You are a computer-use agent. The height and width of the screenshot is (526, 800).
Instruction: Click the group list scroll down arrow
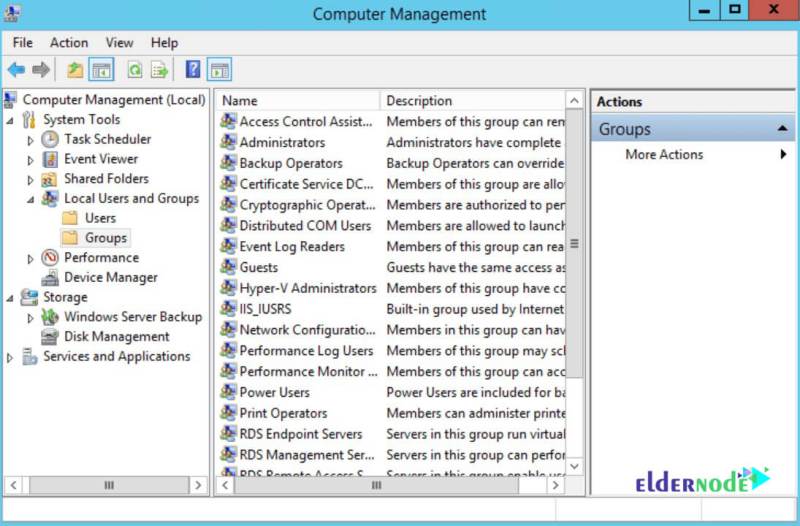pyautogui.click(x=574, y=466)
